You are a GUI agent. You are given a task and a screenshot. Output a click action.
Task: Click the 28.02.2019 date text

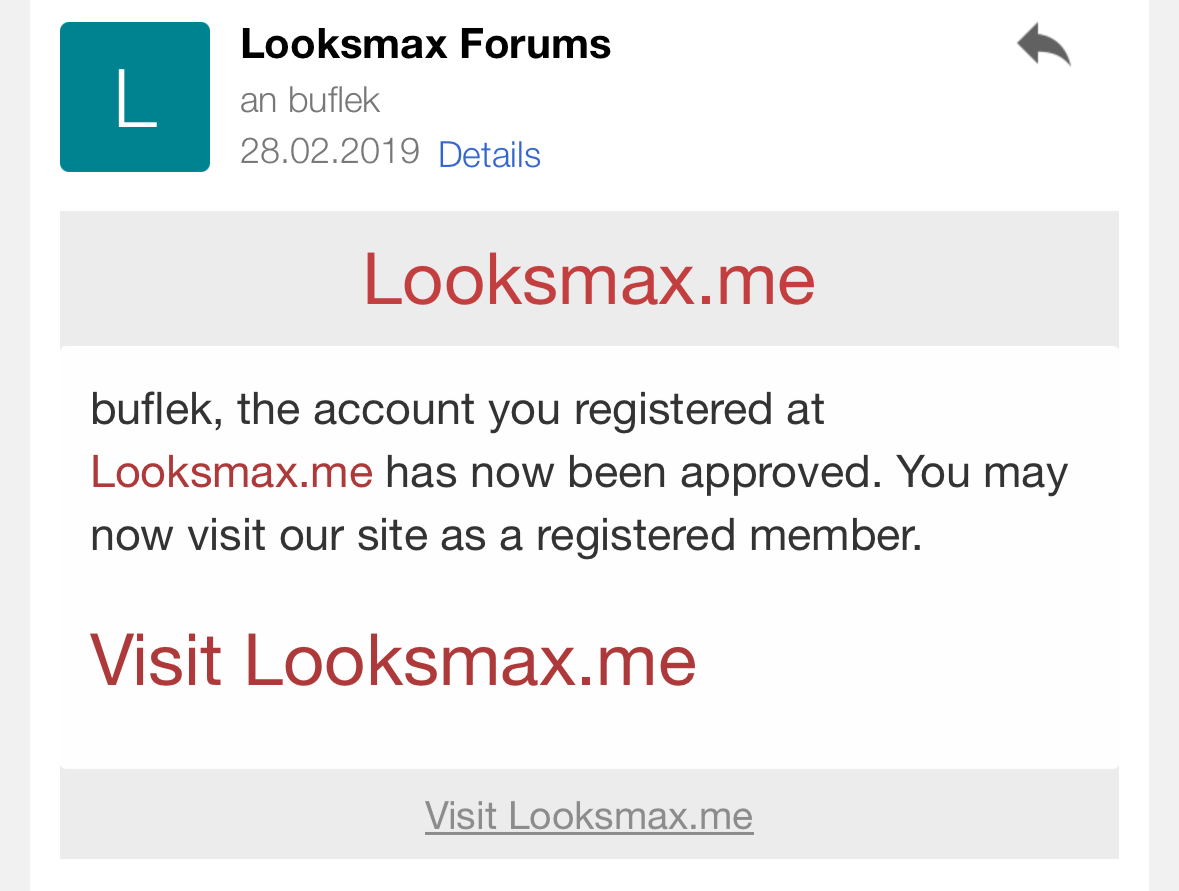point(329,152)
